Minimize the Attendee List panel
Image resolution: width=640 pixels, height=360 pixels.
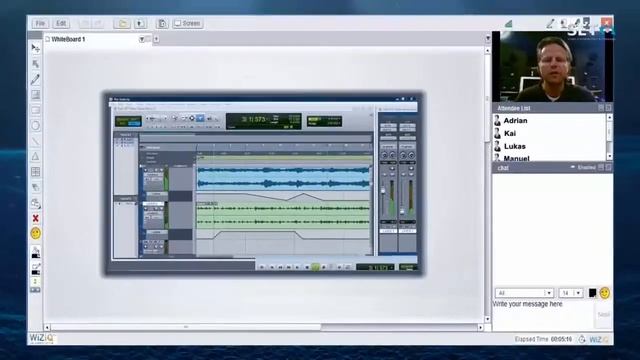pos(601,108)
